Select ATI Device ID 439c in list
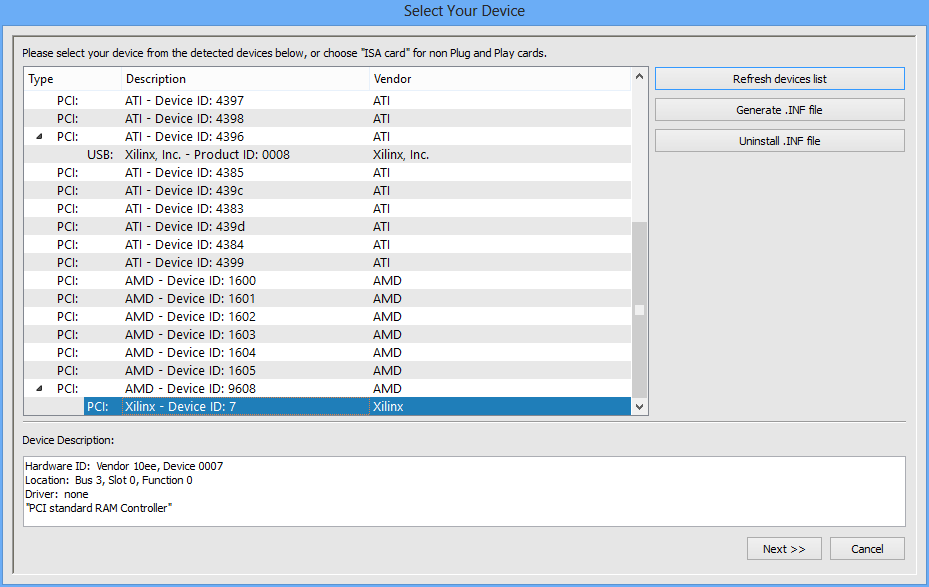Image resolution: width=929 pixels, height=587 pixels. pyautogui.click(x=184, y=191)
